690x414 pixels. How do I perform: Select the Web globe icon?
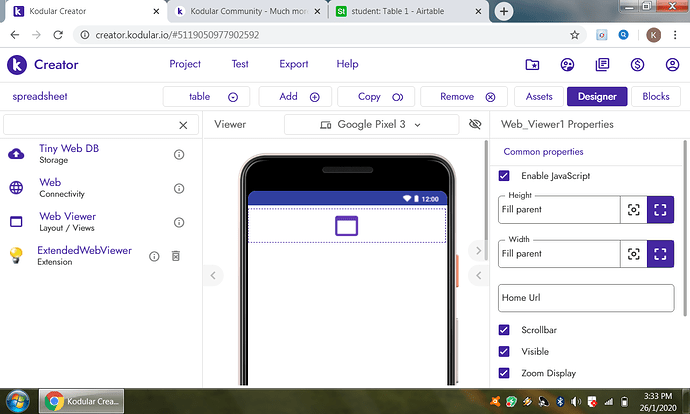click(16, 188)
